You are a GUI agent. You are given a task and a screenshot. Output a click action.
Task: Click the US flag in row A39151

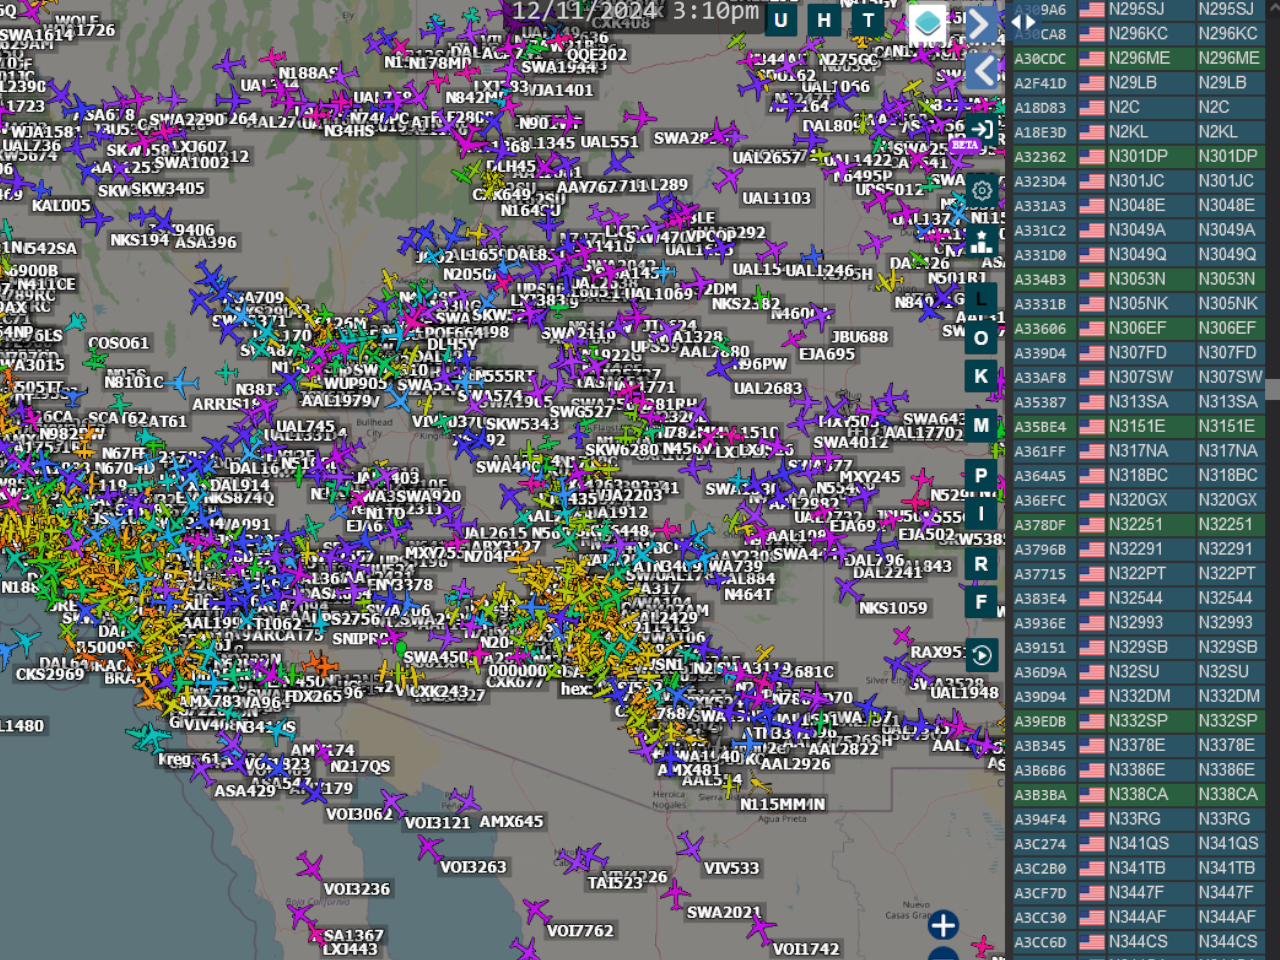point(1091,647)
